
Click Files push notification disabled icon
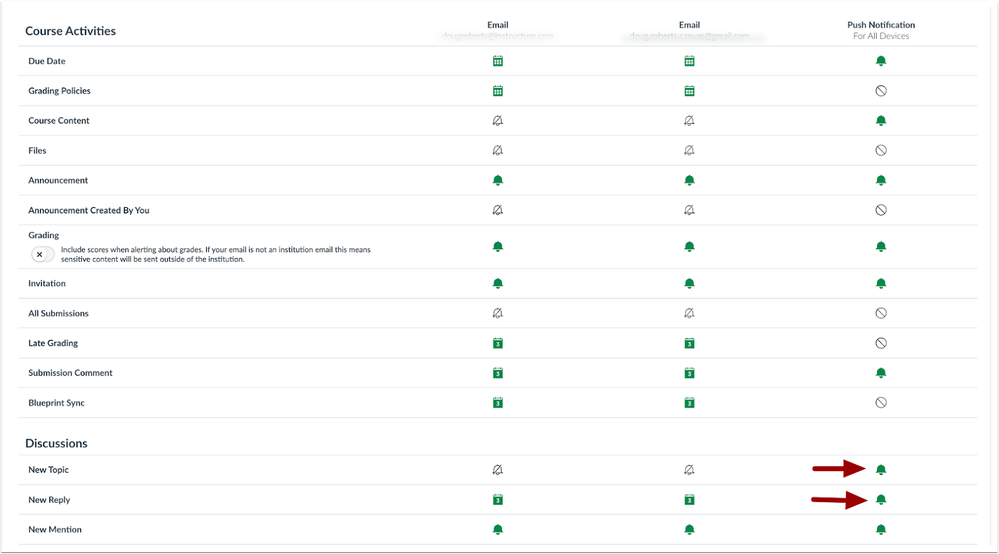(x=881, y=151)
